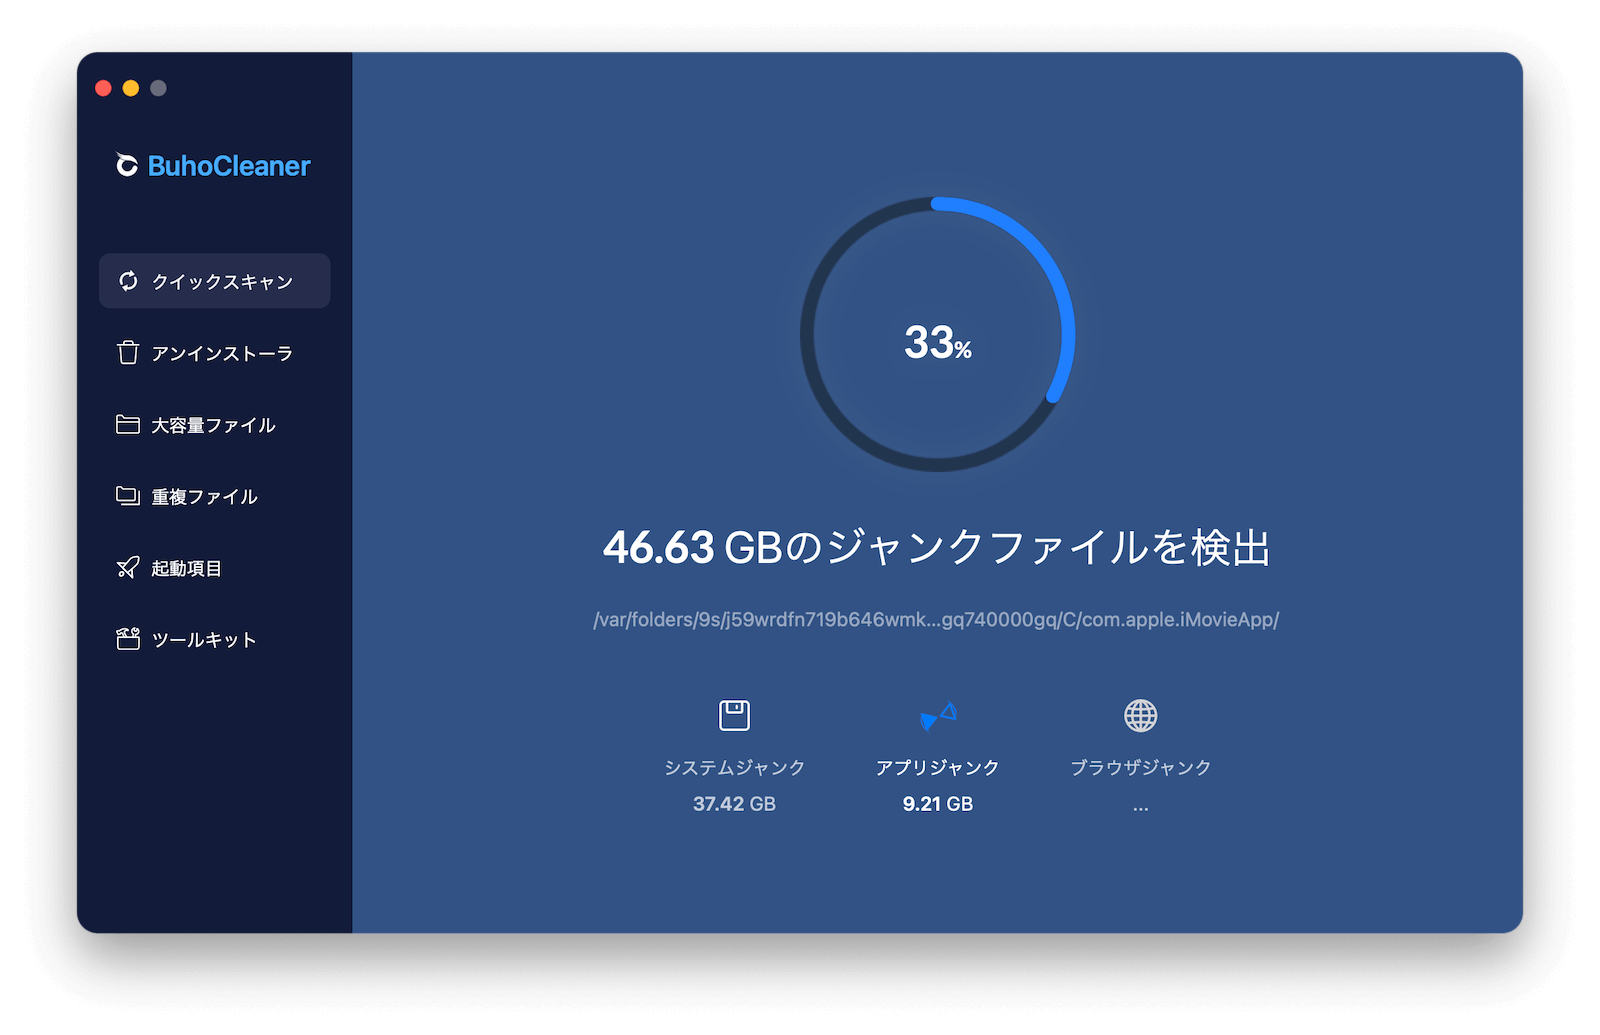Image resolution: width=1600 pixels, height=1035 pixels.
Task: Click the Uninstaller trash can icon
Action: click(128, 353)
